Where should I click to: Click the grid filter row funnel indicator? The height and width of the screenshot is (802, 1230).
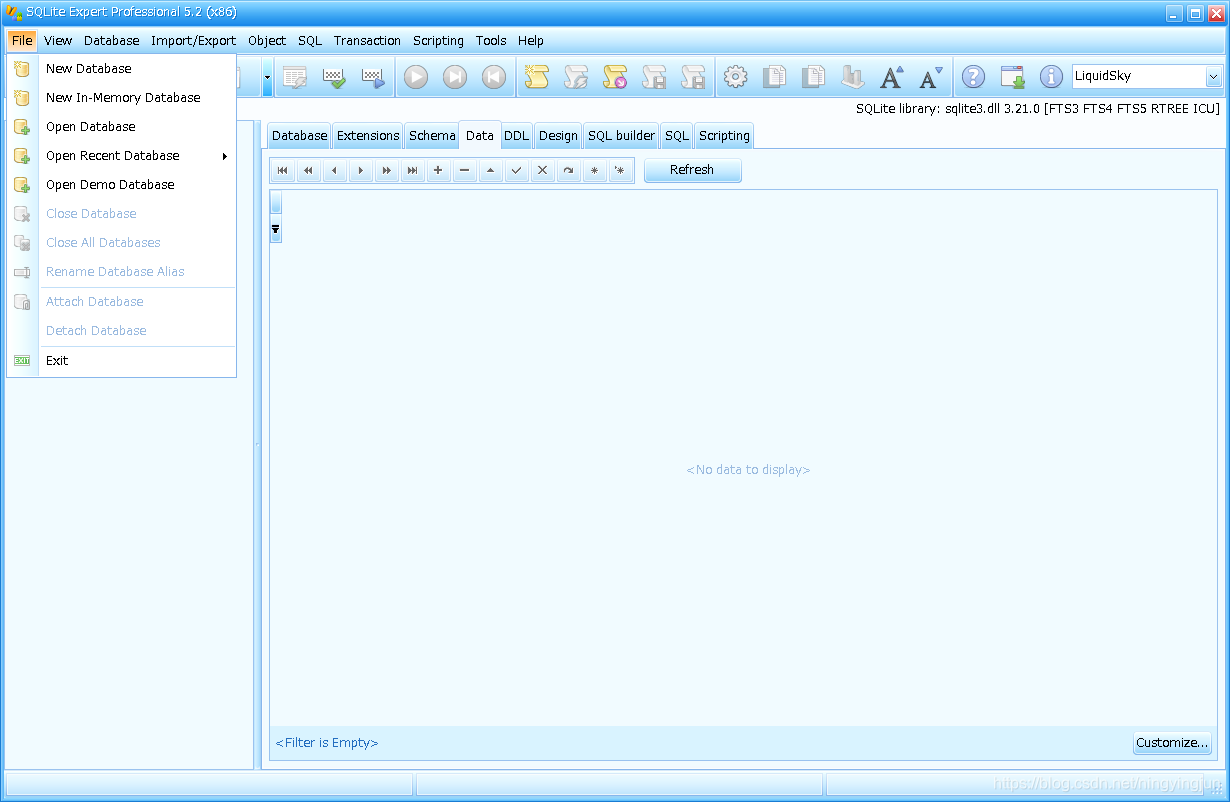coord(276,229)
